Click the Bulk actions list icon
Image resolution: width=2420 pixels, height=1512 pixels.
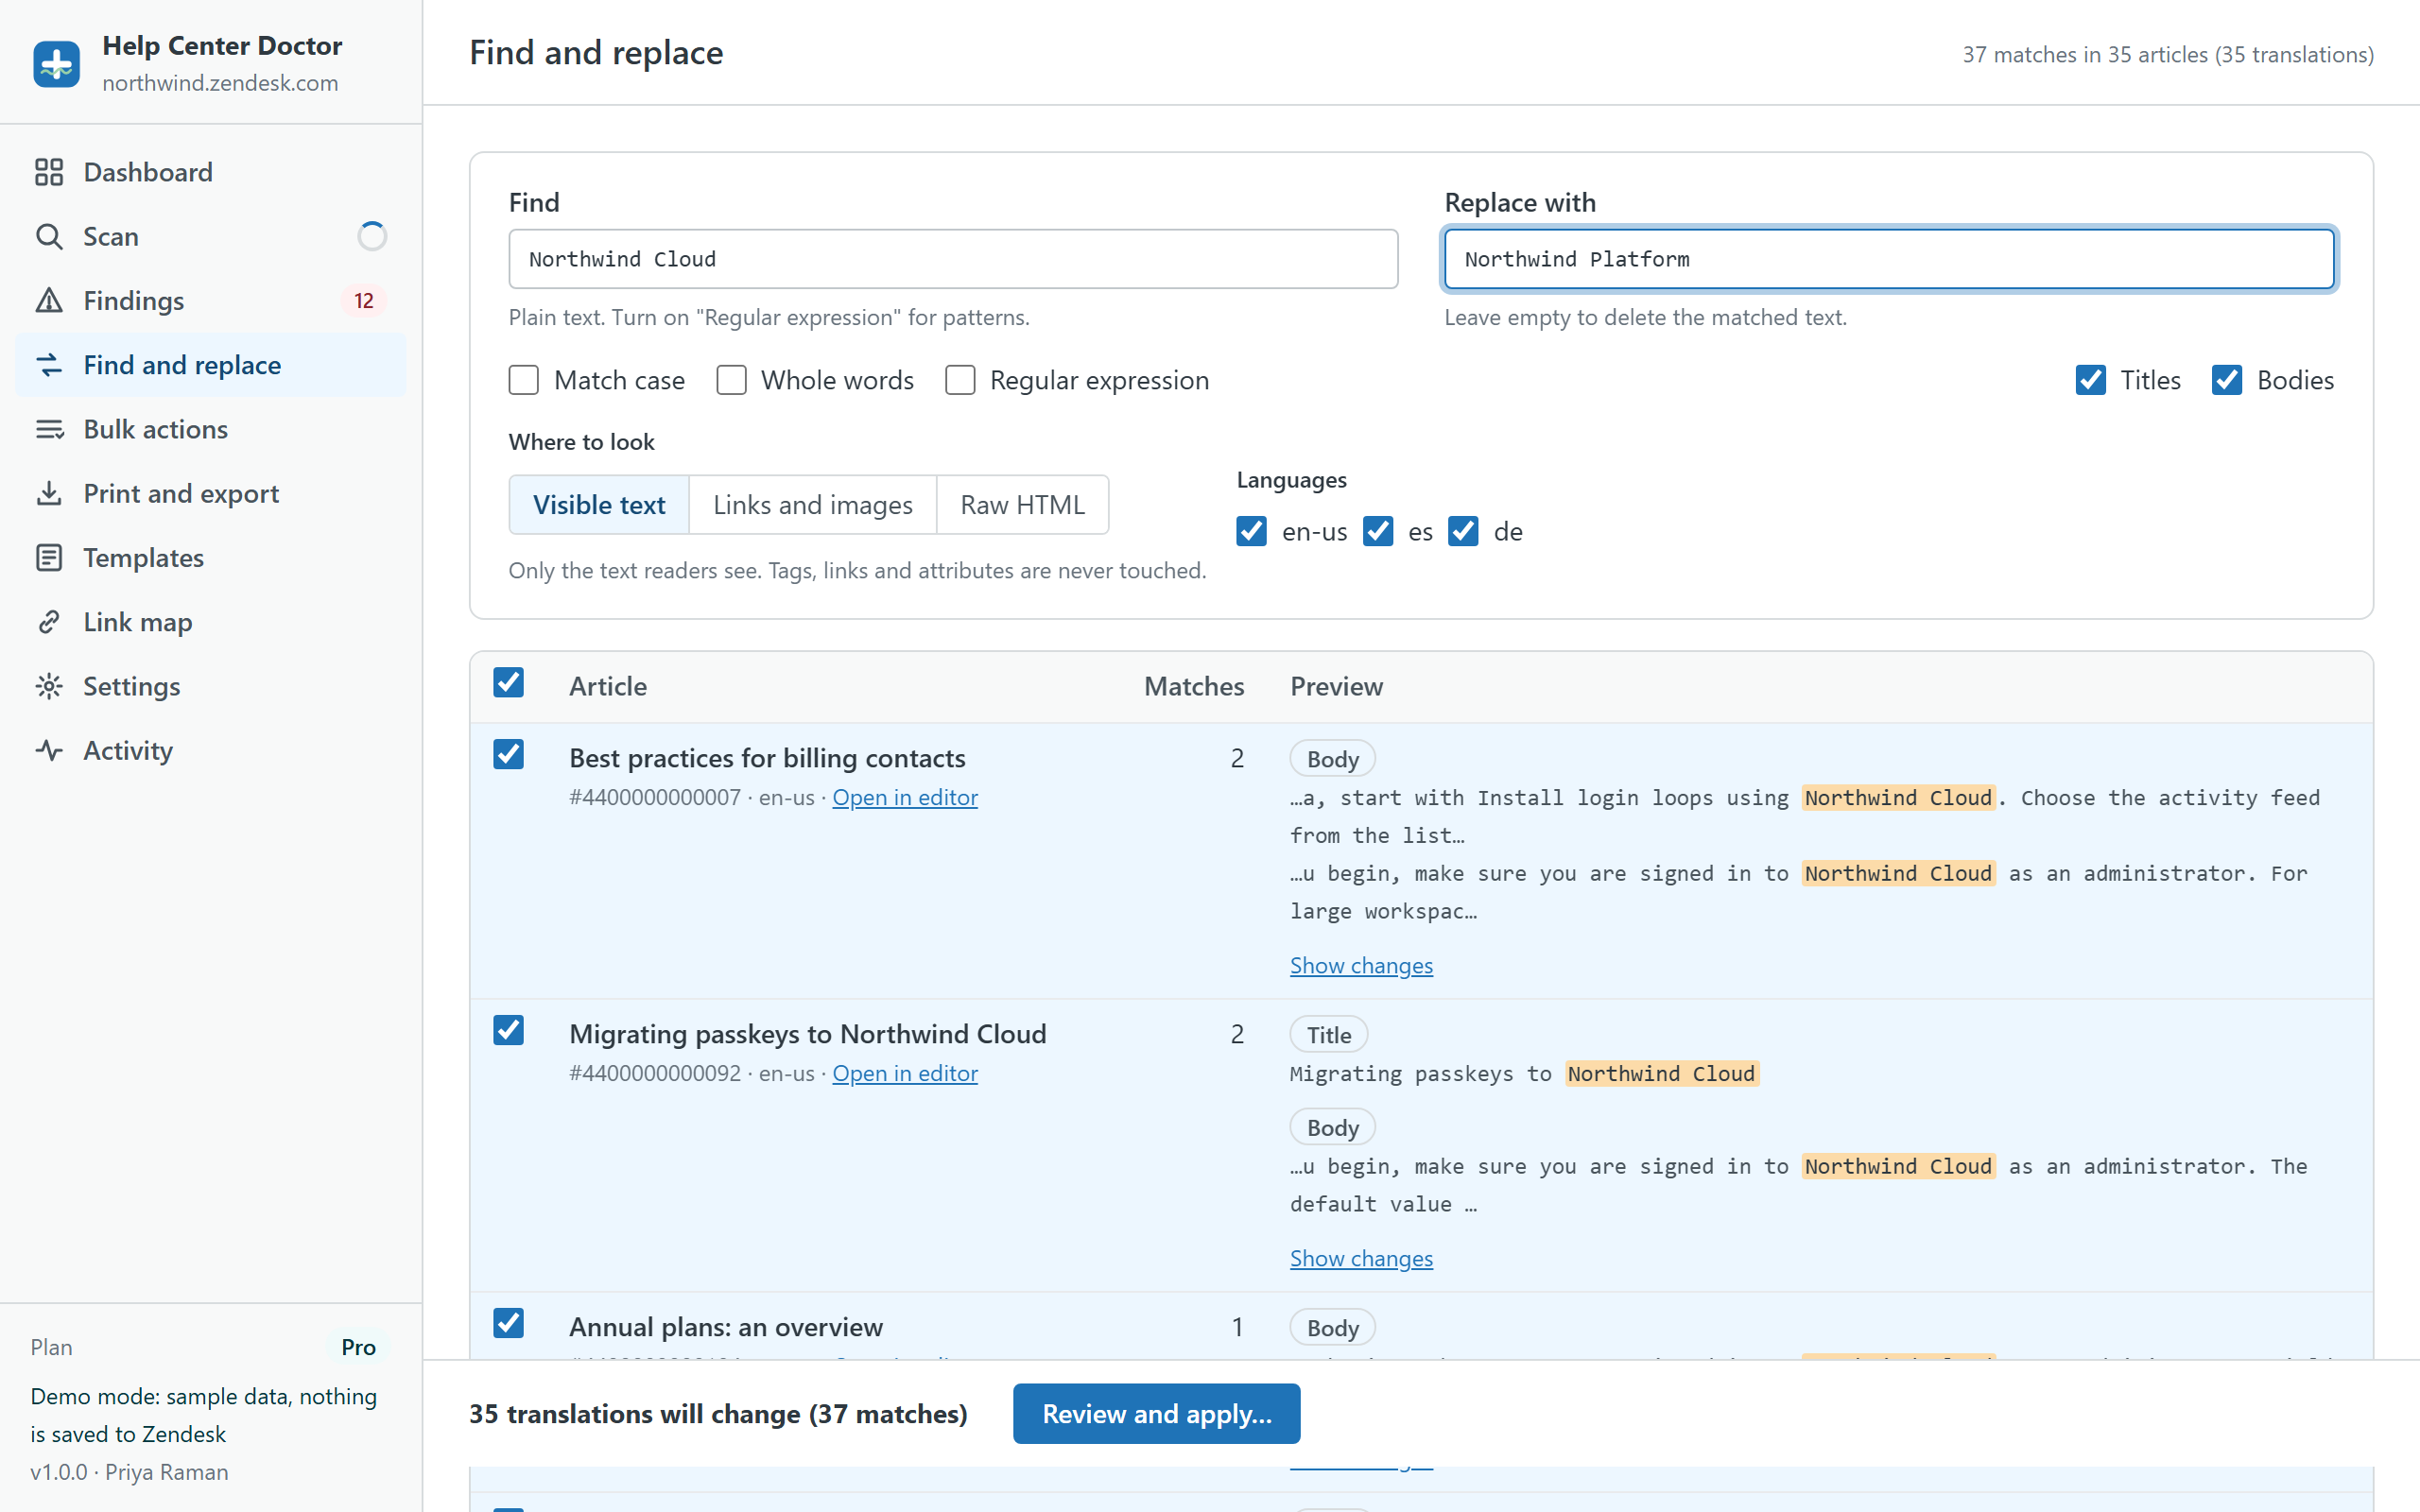[49, 429]
